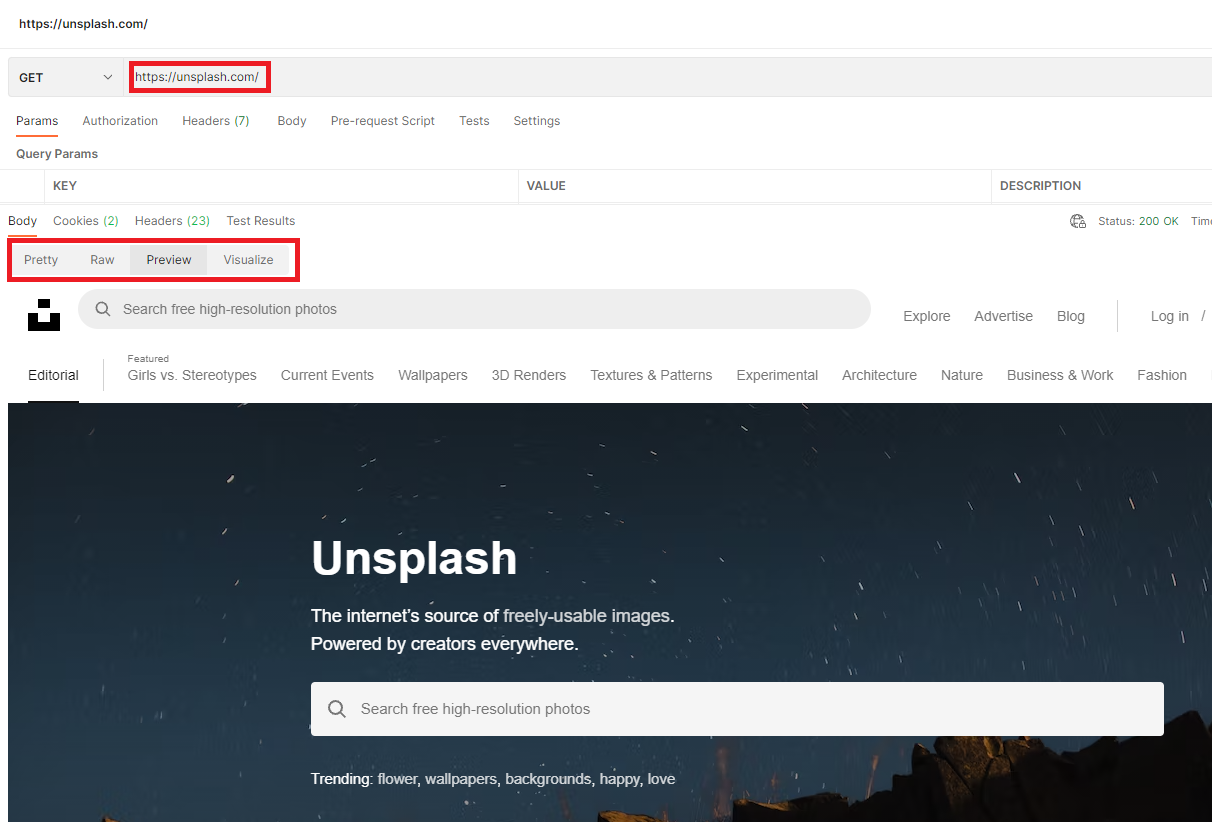Screen dimensions: 1212x822
Task: Open Girls vs. Stereotypes featured topic
Action: pos(192,375)
